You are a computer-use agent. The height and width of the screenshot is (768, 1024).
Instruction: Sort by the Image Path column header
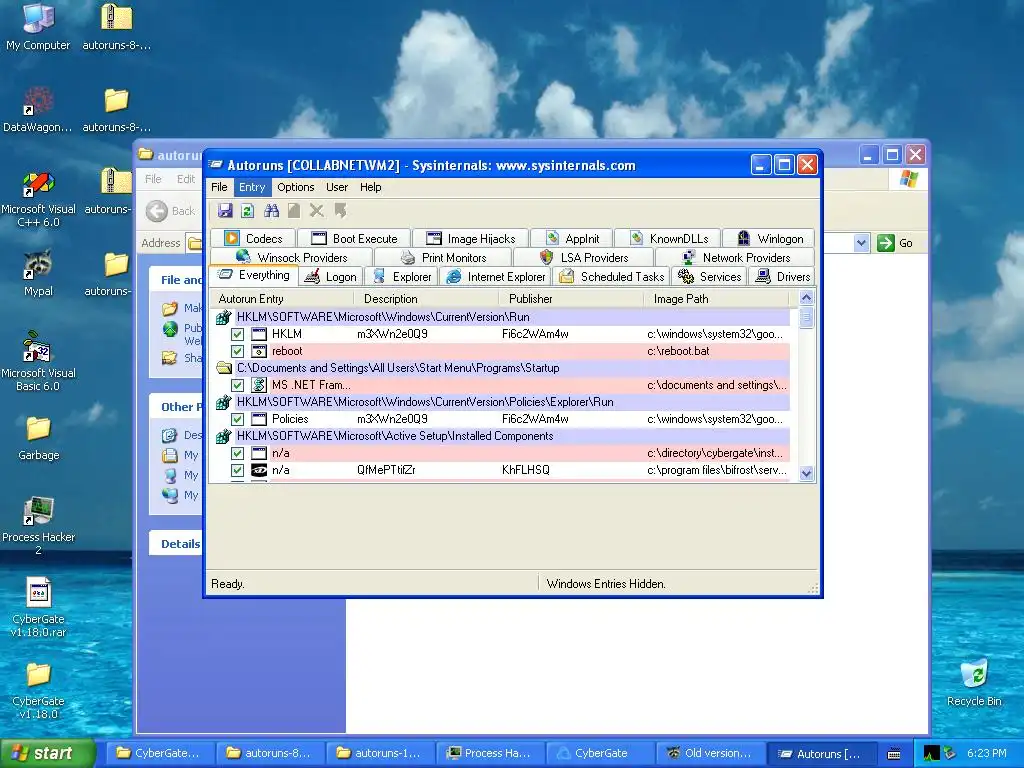(x=716, y=298)
